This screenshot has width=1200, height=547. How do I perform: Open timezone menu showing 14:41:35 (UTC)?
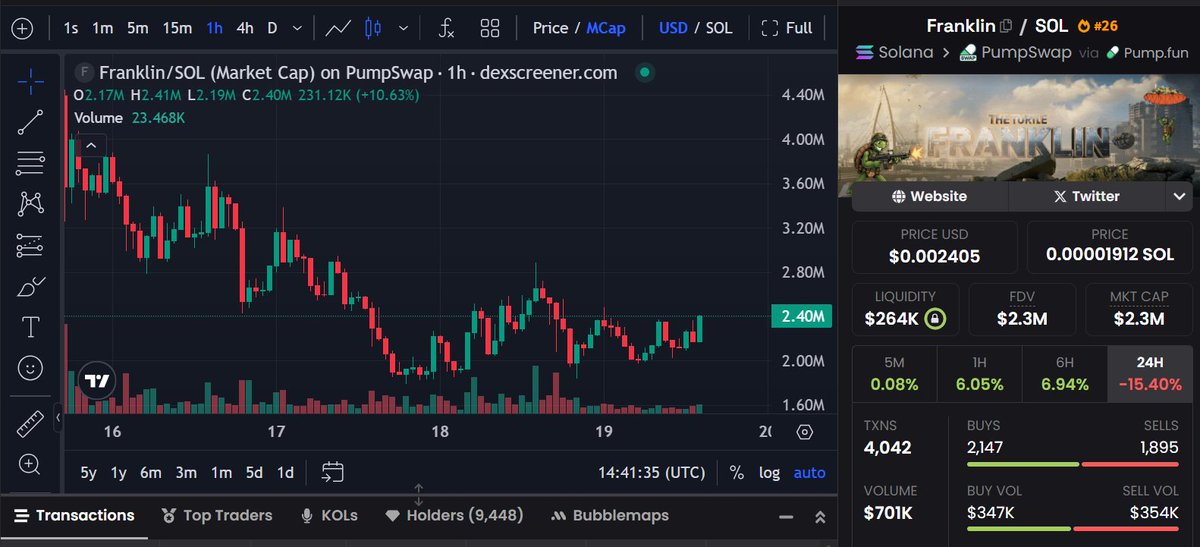coord(652,472)
